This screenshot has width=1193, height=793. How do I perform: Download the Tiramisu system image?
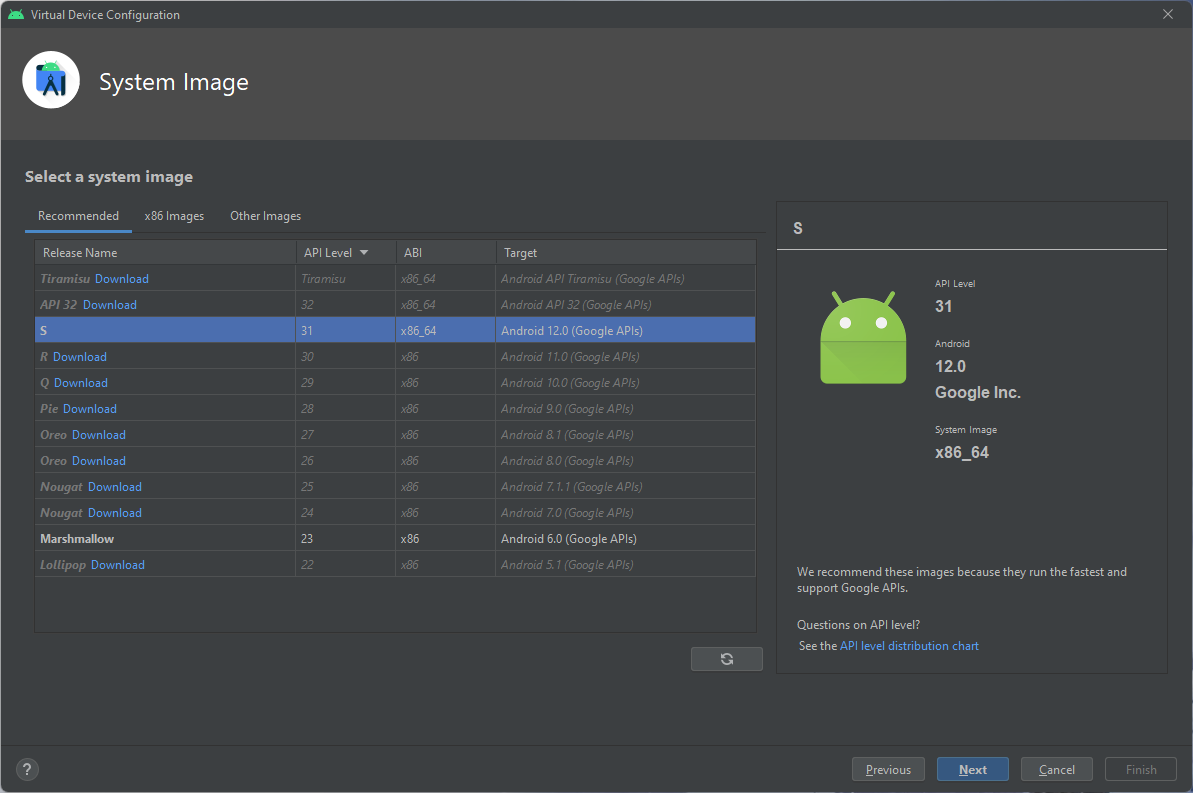pos(122,279)
